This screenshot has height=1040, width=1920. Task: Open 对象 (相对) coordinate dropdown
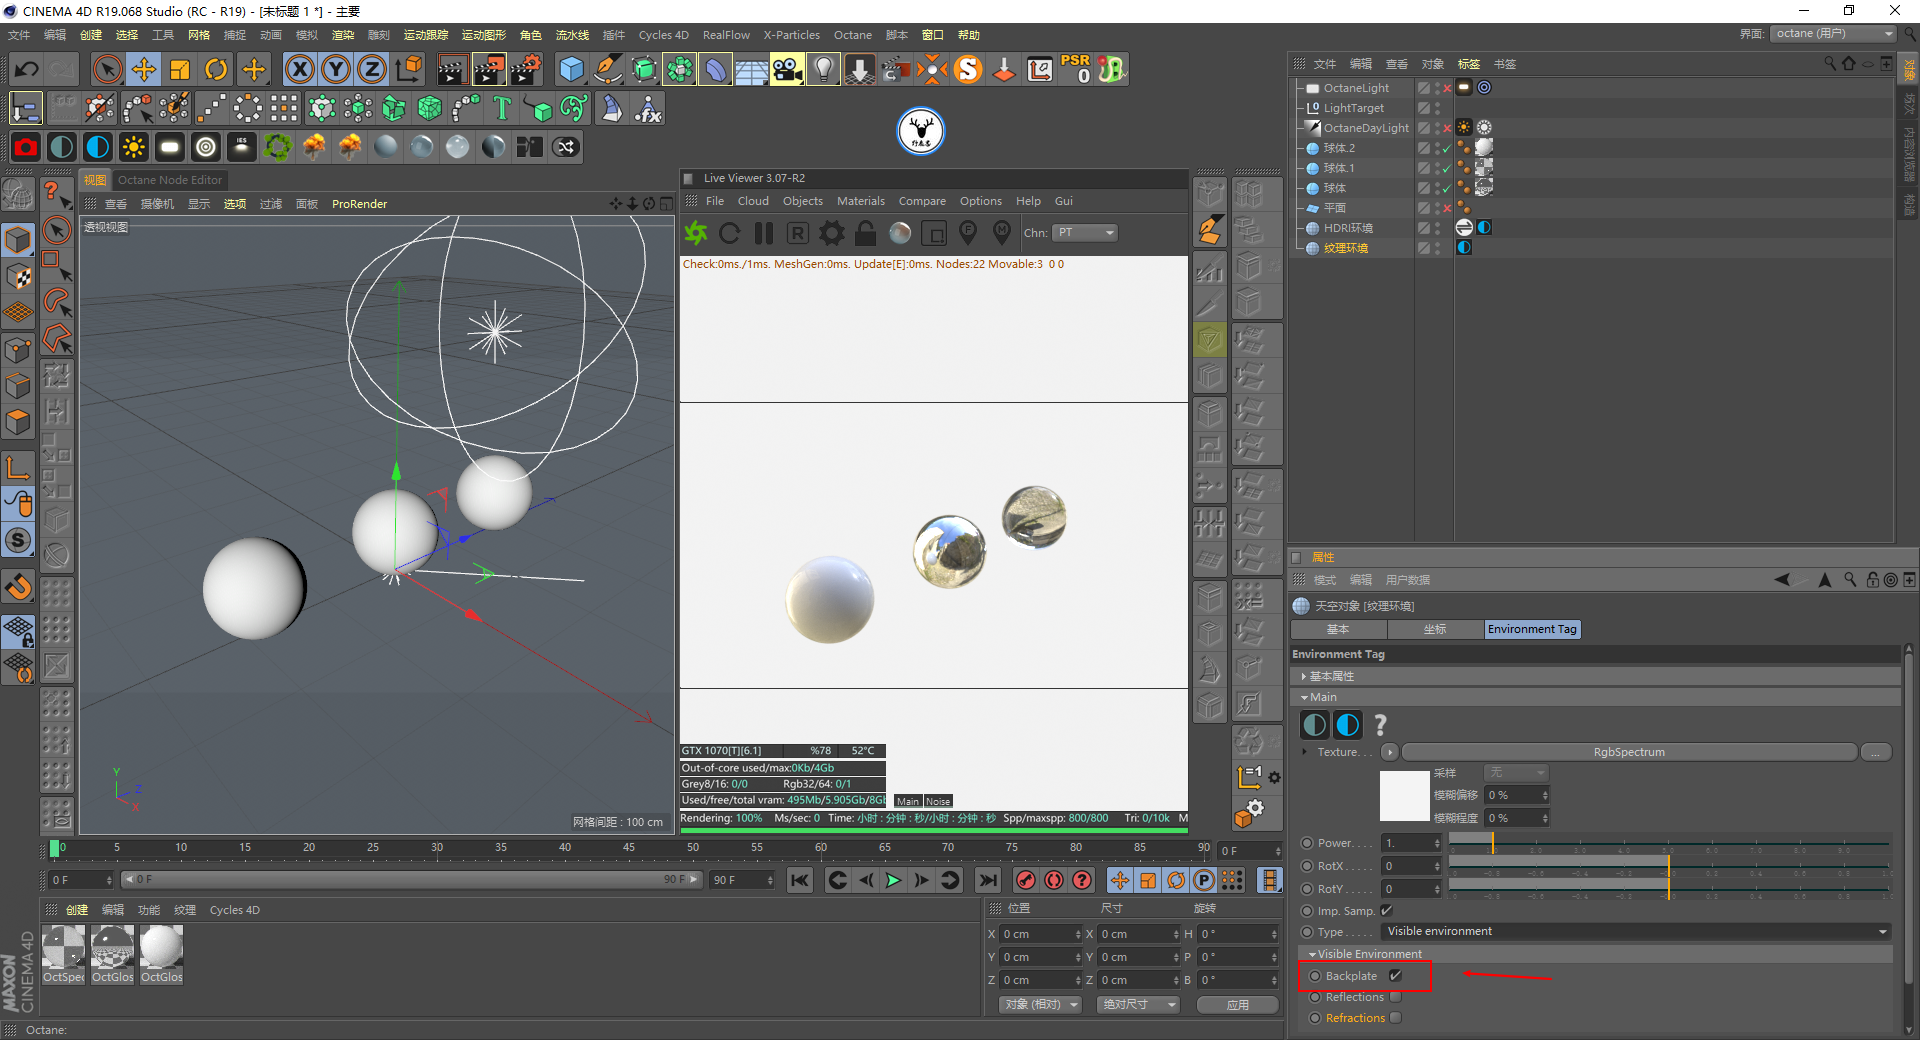1041,1004
